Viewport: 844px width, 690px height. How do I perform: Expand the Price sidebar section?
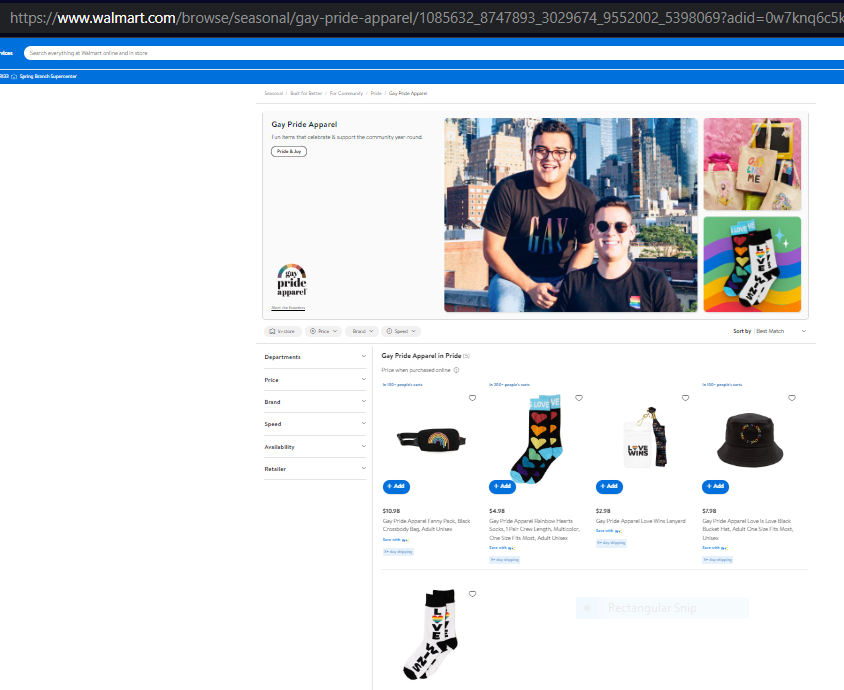coord(315,380)
